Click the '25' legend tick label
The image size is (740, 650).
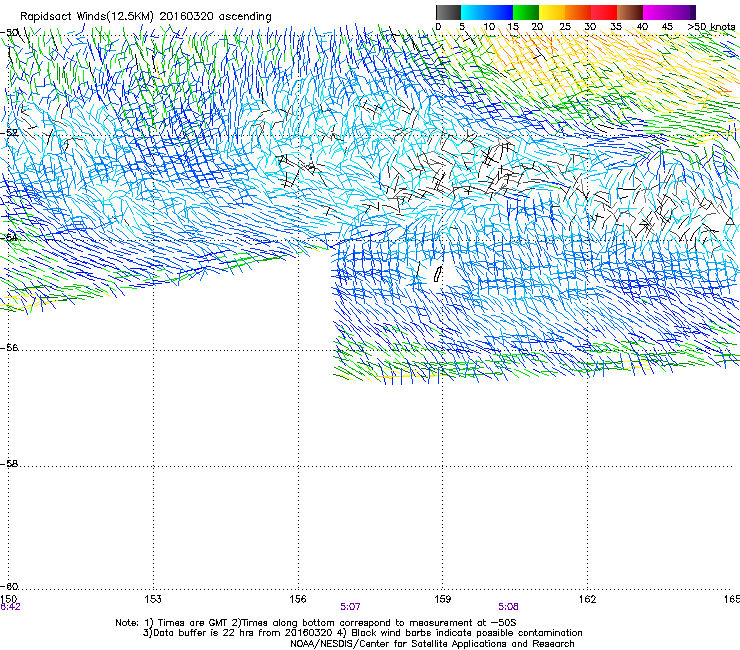[x=564, y=27]
